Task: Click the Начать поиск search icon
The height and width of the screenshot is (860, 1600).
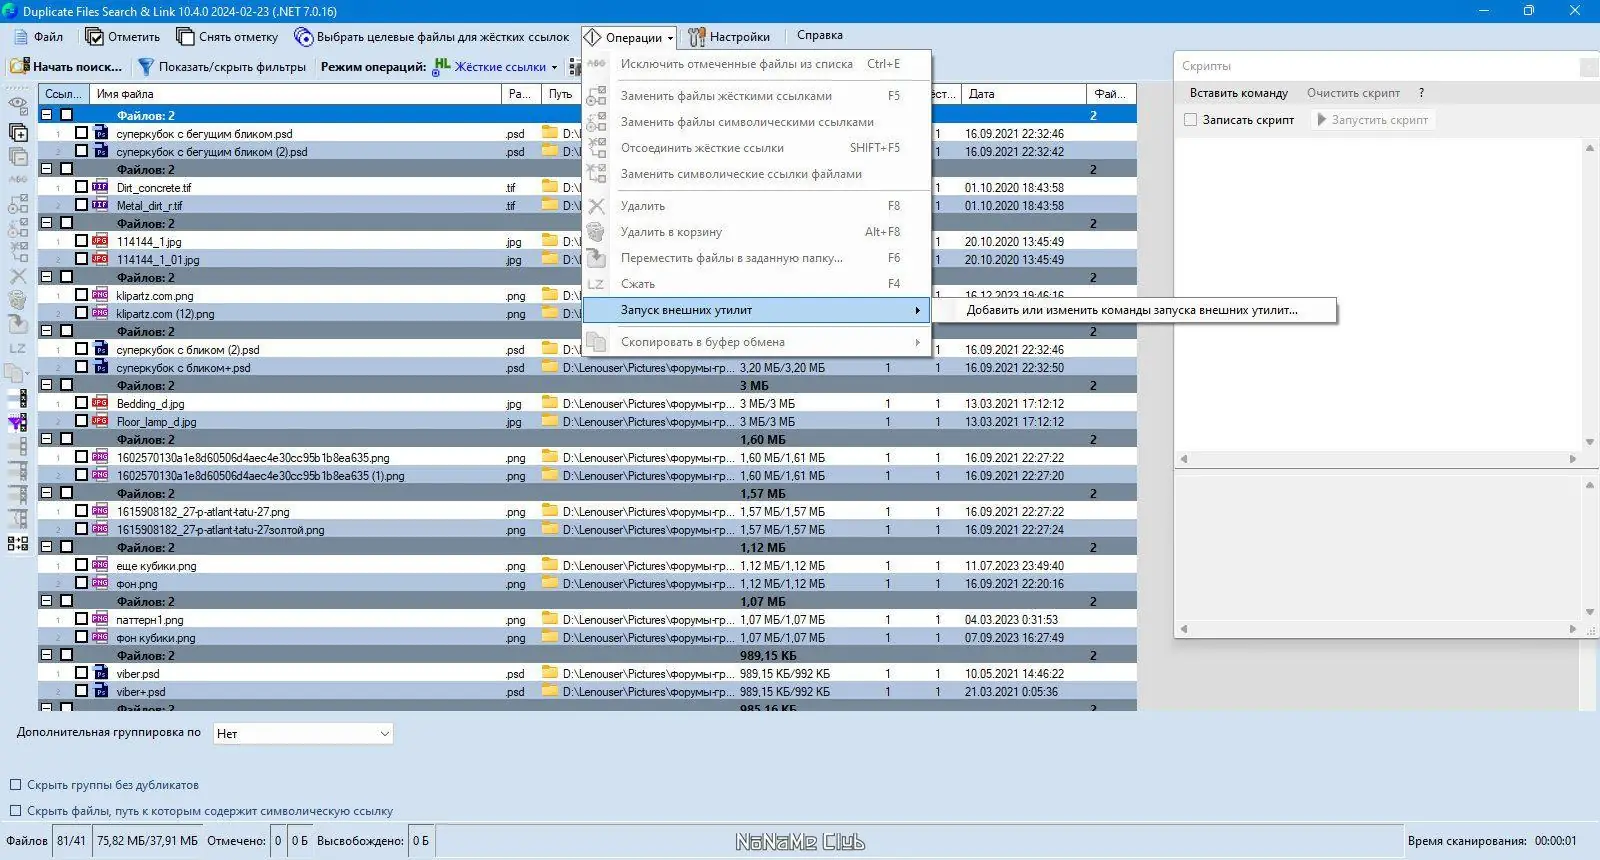Action: 19,67
